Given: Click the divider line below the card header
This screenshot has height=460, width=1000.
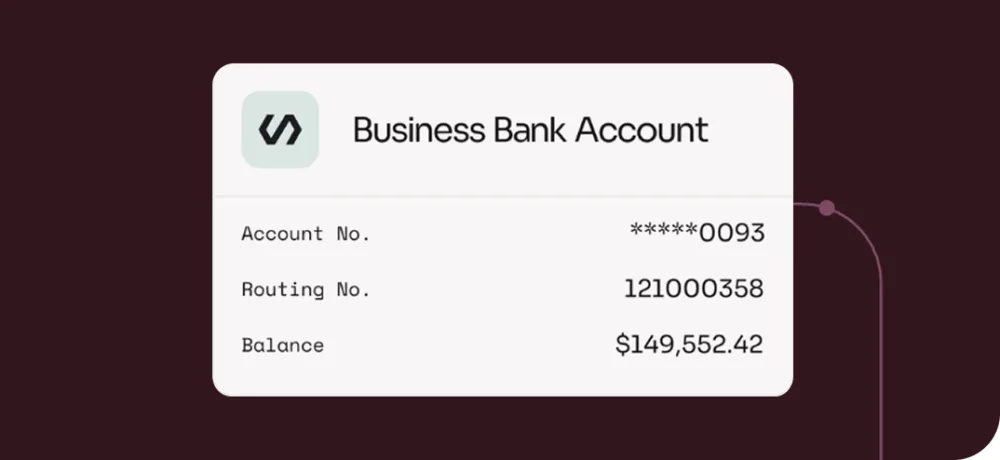Looking at the screenshot, I should click(502, 197).
